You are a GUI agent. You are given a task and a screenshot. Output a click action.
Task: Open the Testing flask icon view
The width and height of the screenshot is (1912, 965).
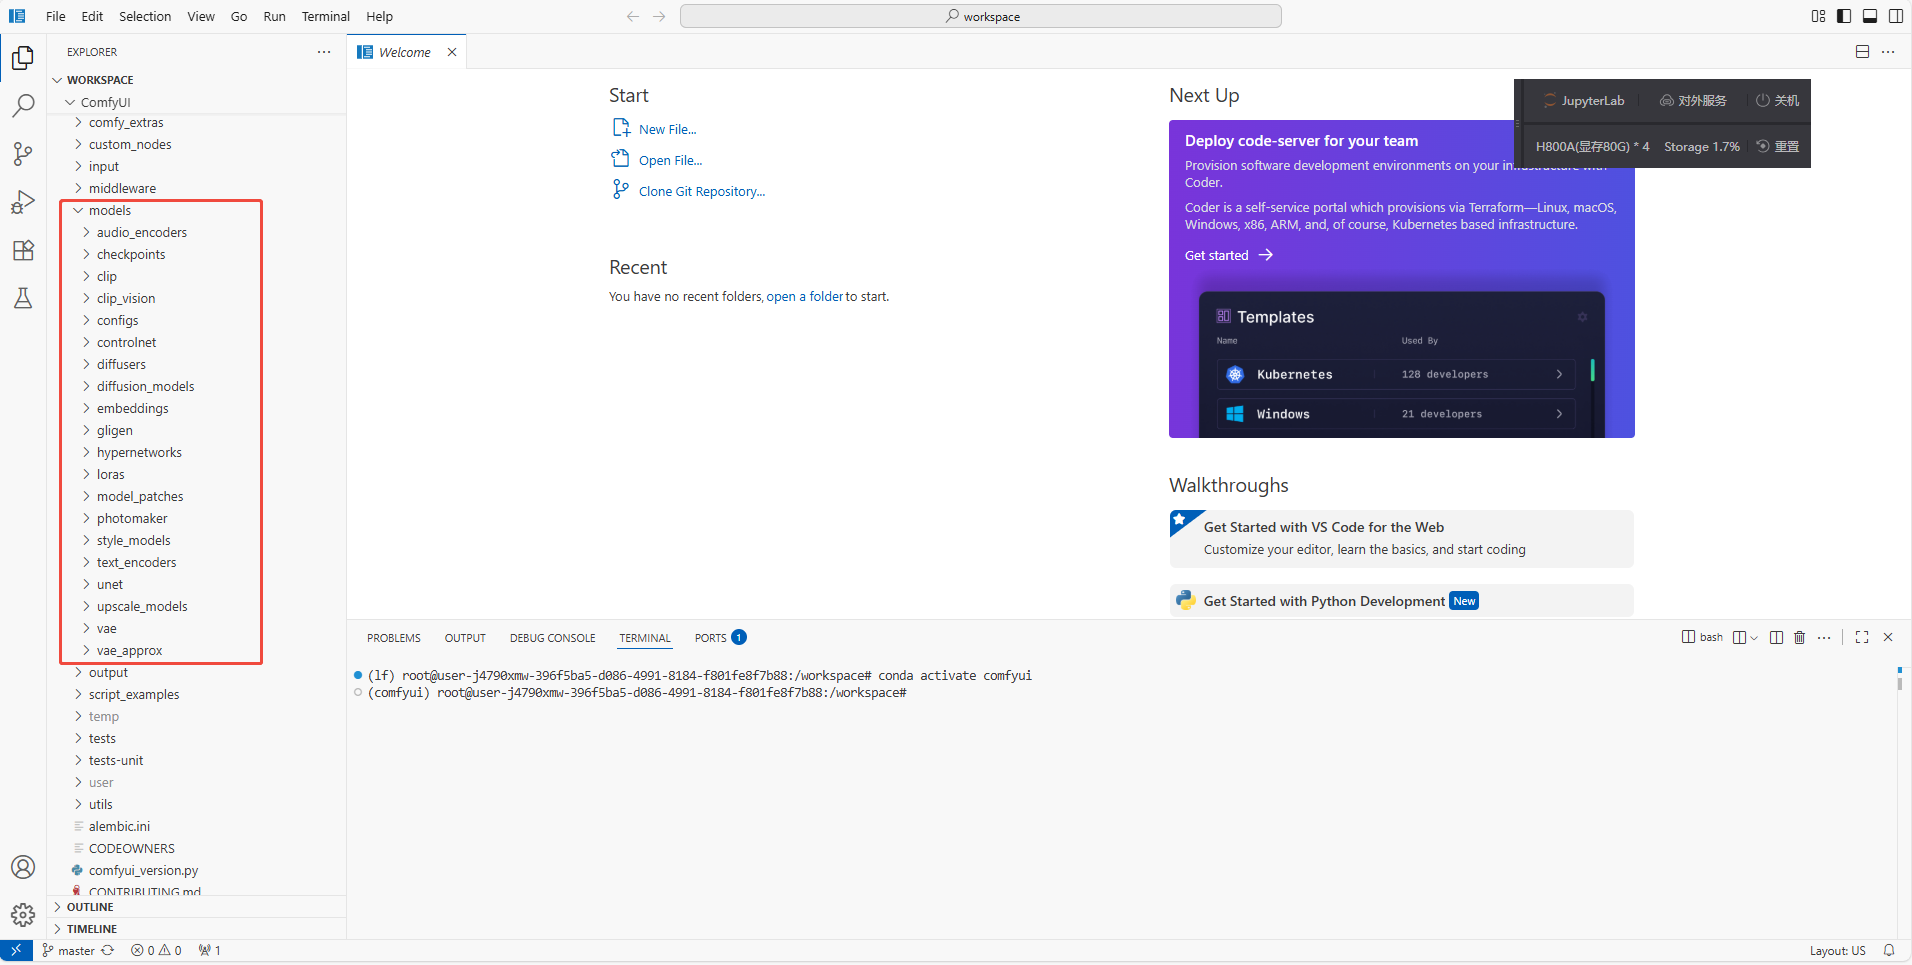click(23, 298)
